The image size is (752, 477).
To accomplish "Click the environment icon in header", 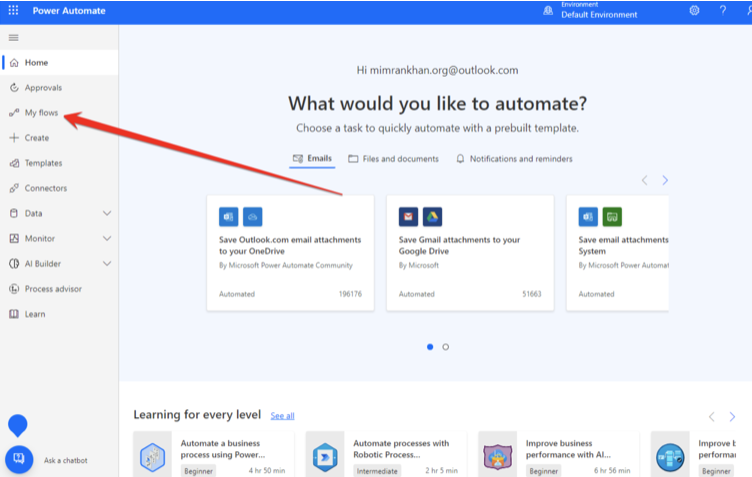I will [548, 11].
